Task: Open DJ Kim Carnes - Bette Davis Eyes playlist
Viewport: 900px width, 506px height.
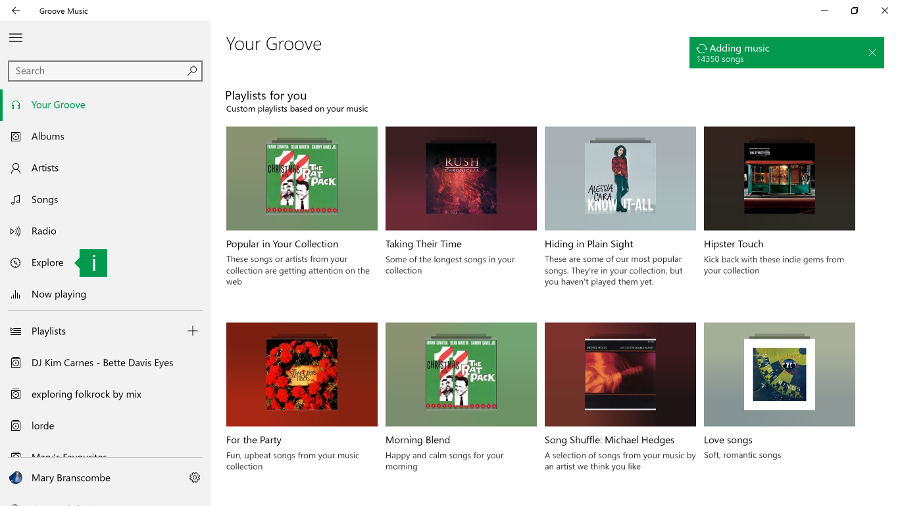Action: 102,363
